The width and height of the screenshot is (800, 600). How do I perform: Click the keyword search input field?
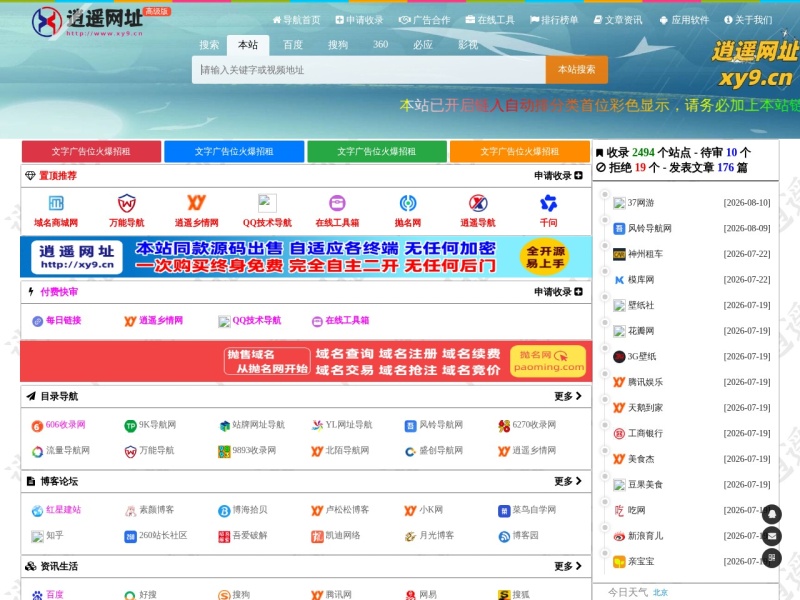click(x=369, y=69)
